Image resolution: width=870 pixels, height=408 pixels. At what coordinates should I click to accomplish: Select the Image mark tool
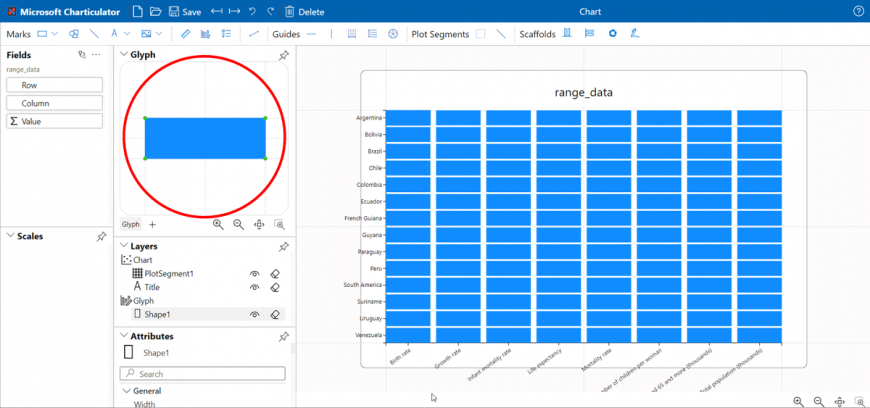pos(146,34)
